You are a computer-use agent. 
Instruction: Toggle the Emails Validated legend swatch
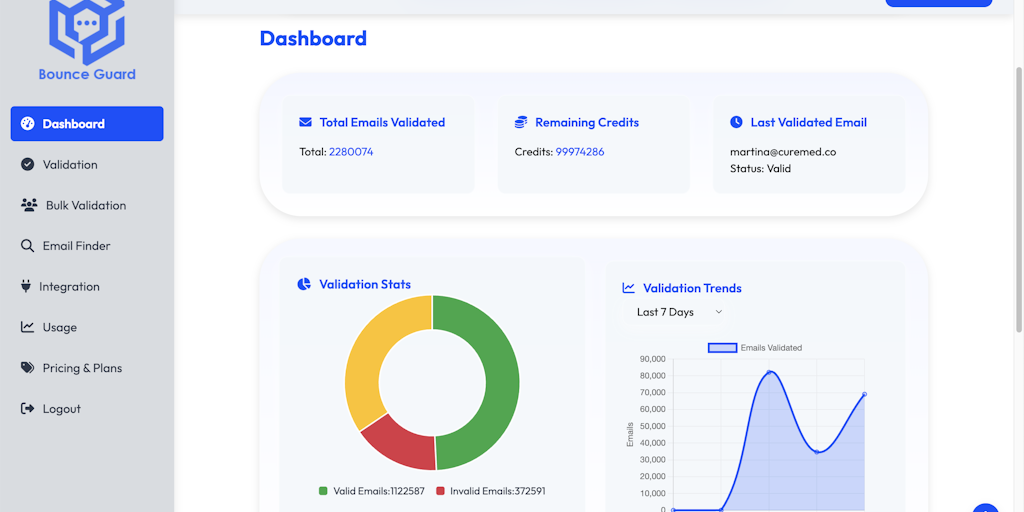[722, 348]
